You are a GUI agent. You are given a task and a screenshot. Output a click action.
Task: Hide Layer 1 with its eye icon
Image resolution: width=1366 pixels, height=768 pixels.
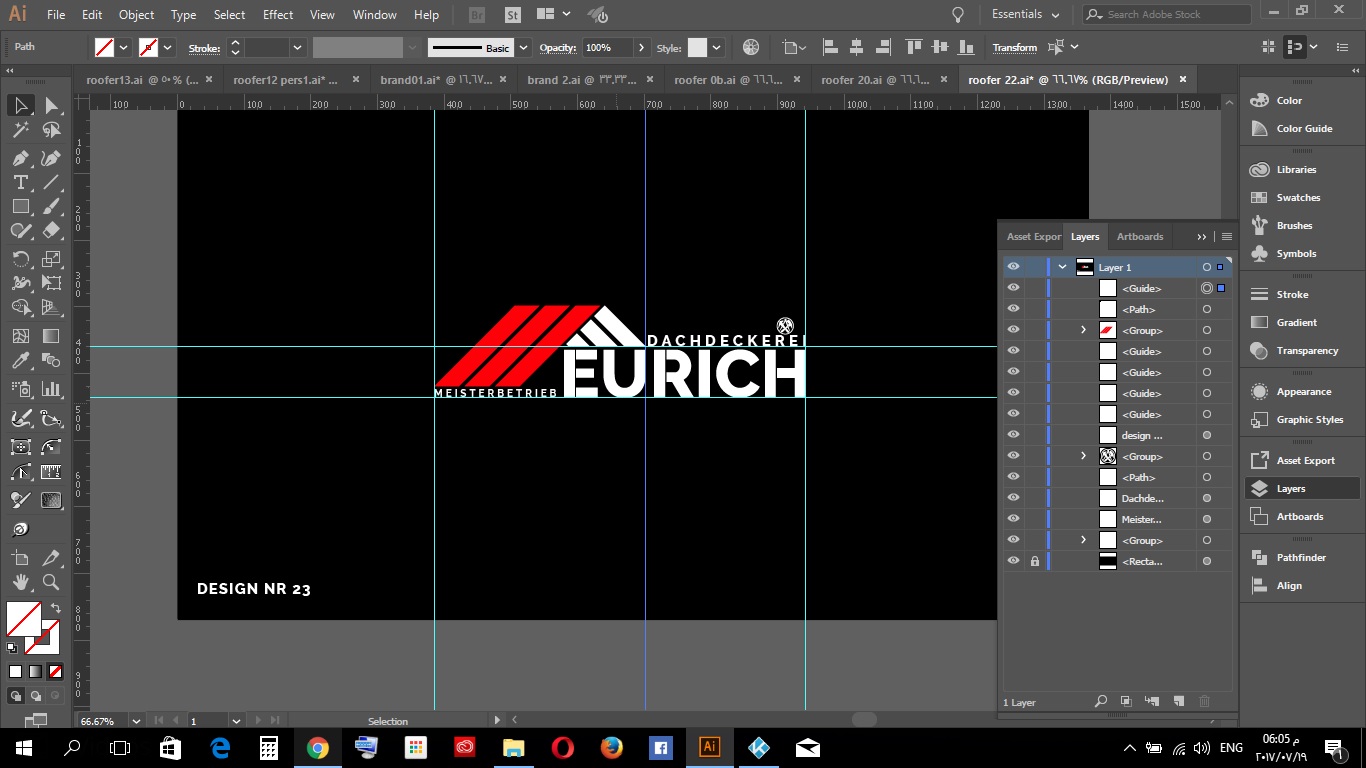1013,267
